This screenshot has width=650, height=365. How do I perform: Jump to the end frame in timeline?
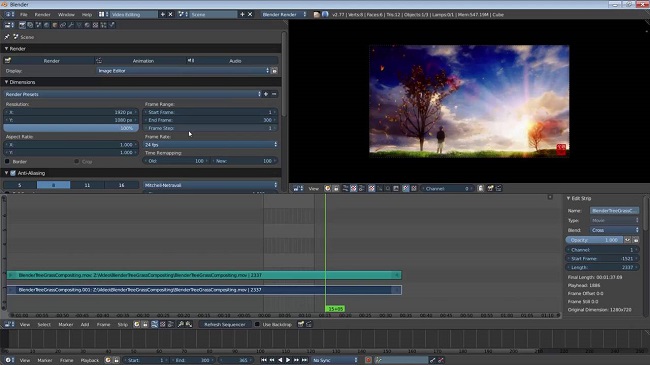(304, 360)
